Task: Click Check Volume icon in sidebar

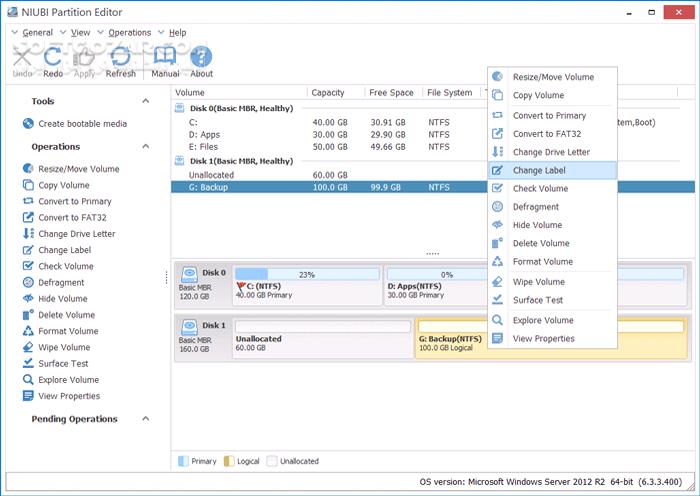Action: click(28, 266)
